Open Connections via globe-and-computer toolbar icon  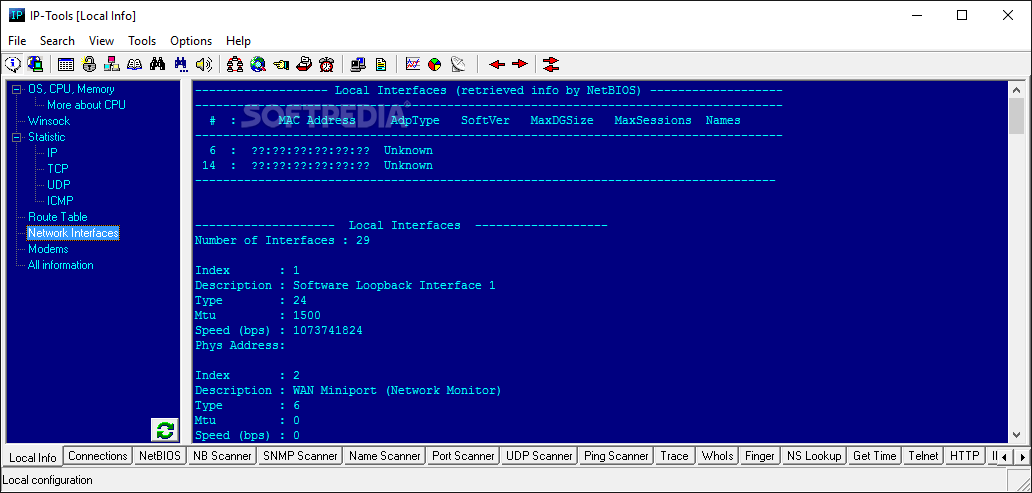35,64
